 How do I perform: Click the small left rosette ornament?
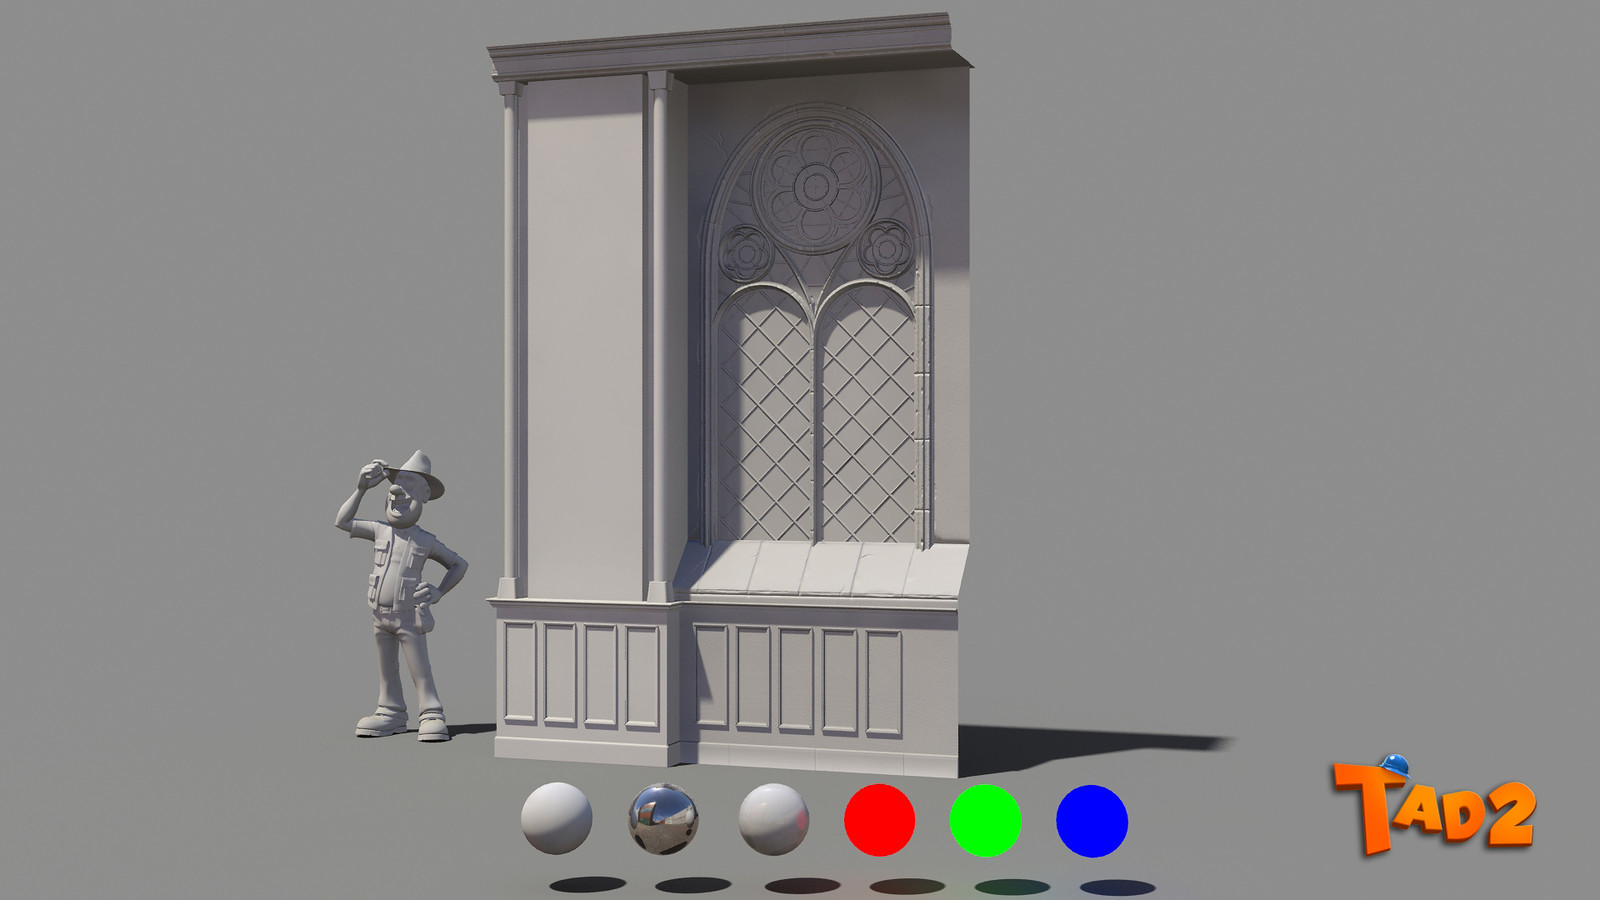tap(745, 252)
